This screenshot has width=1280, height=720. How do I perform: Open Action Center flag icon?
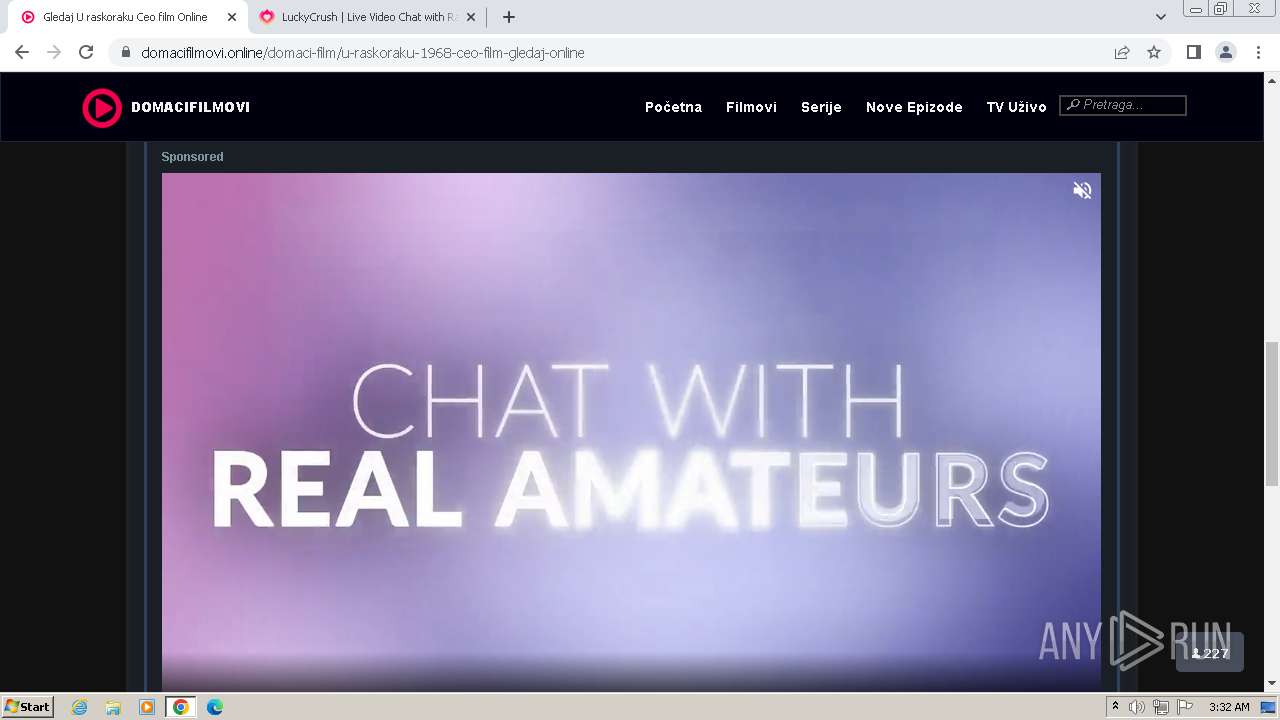coord(1185,707)
